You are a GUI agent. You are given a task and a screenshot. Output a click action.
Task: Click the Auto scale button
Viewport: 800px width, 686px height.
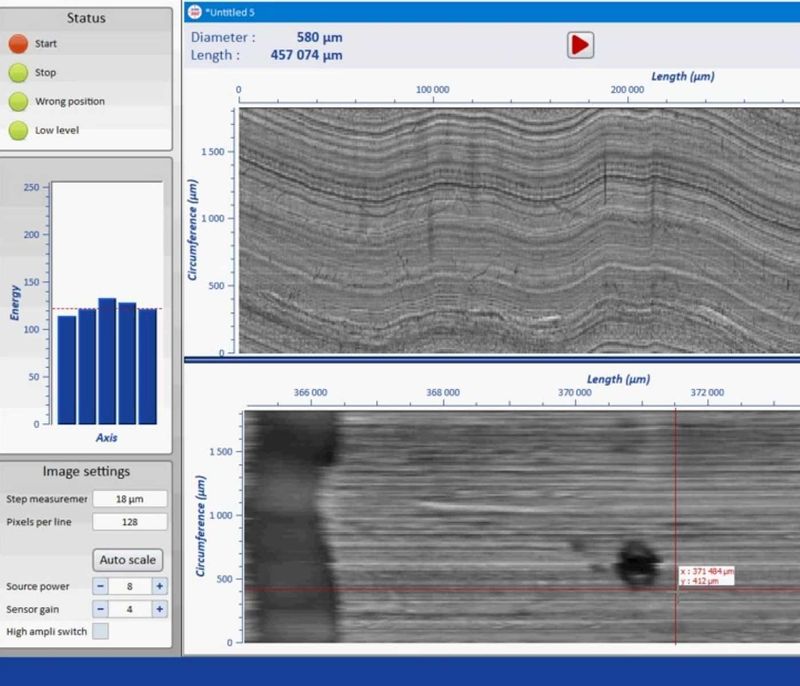tap(129, 560)
